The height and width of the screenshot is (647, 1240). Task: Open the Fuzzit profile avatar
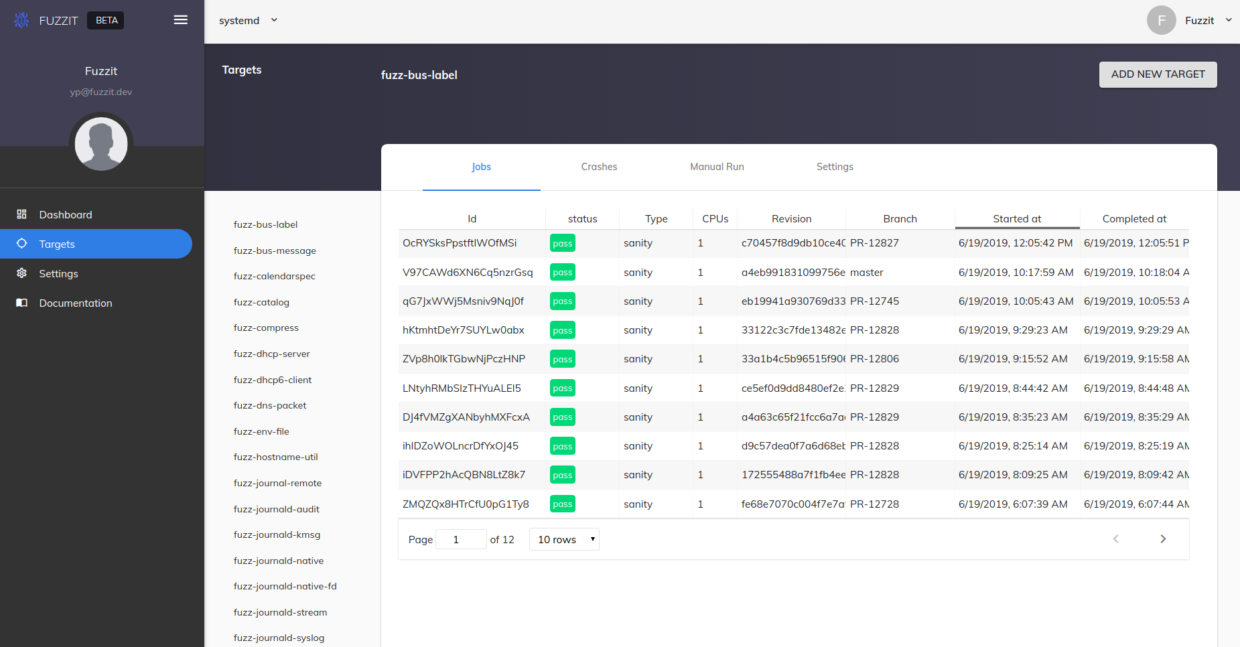(x=1160, y=19)
